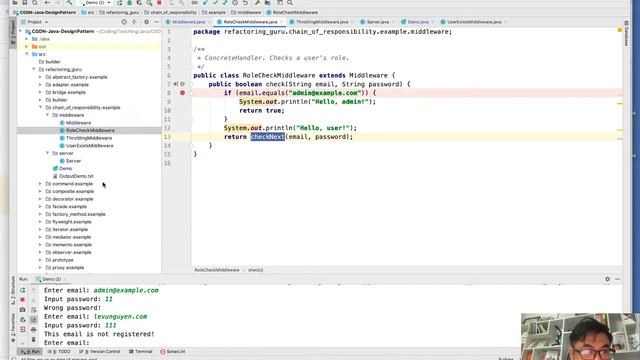Toggle the red breakpoint on line 8

pos(182,93)
